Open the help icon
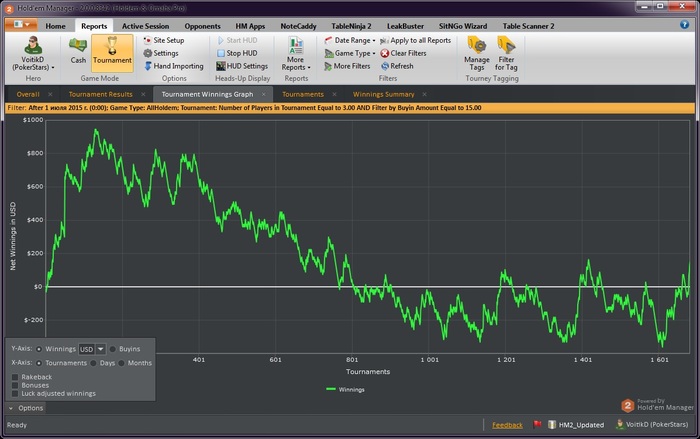The image size is (700, 439). click(684, 25)
